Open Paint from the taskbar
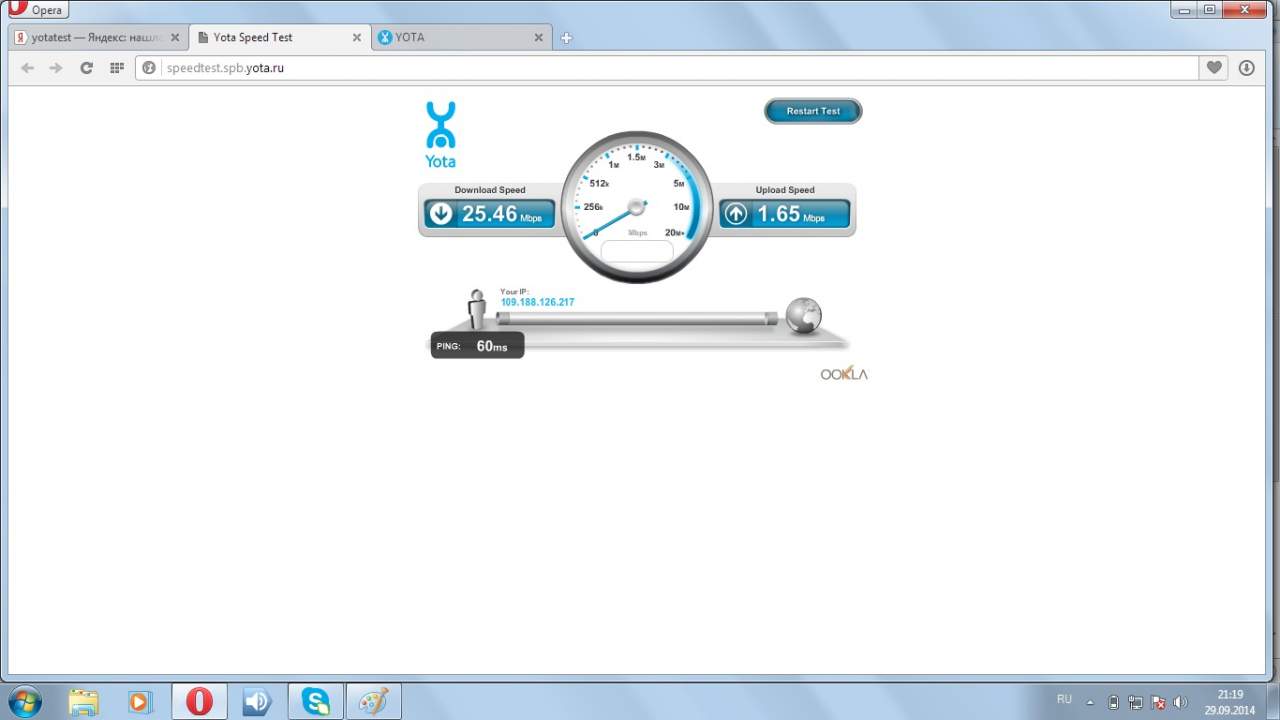The width and height of the screenshot is (1280, 720). (374, 702)
